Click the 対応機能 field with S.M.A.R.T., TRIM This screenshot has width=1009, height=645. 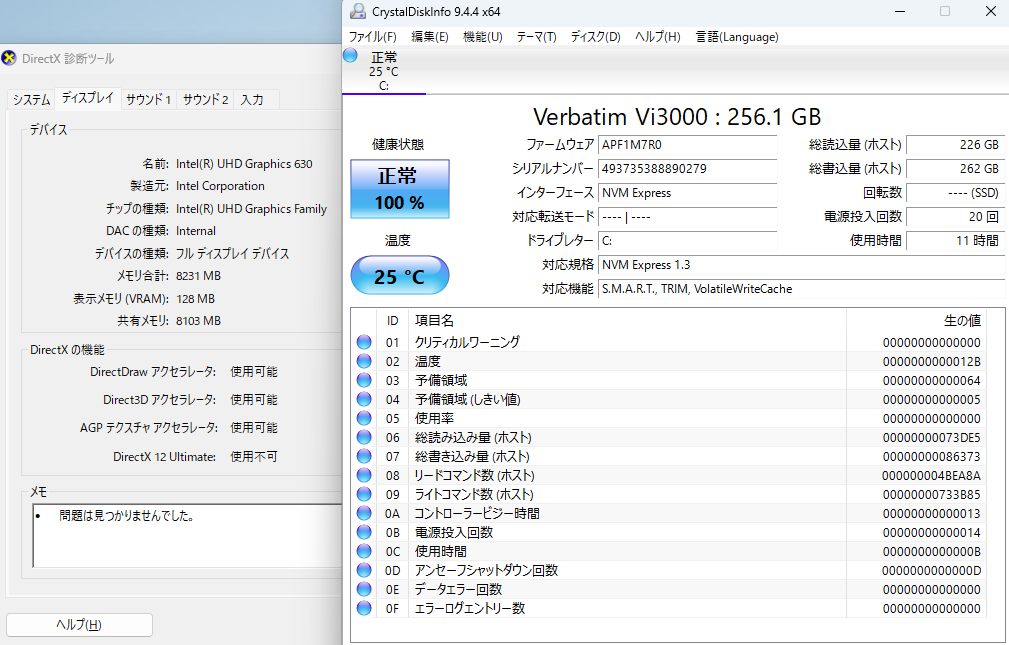pos(801,289)
